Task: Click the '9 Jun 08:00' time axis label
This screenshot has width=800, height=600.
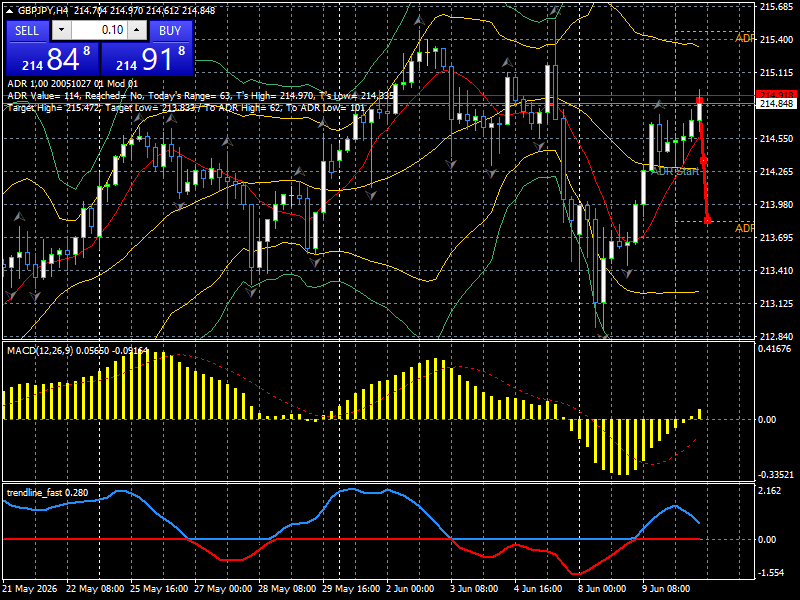Action: (666, 588)
